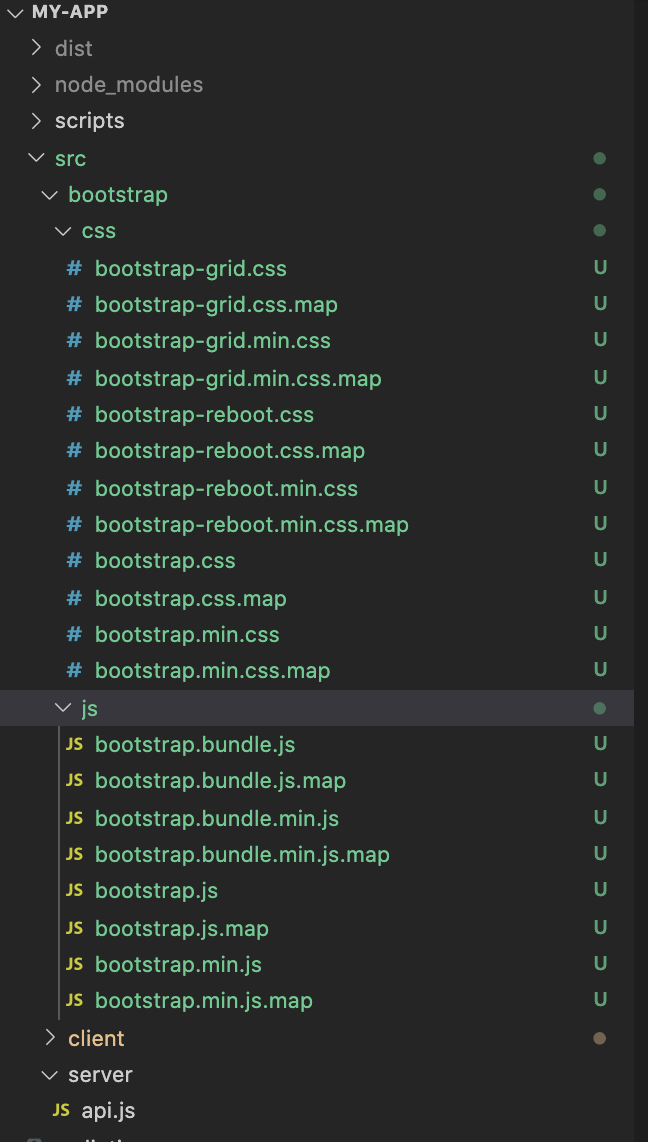Select the scripts folder label

tap(90, 121)
